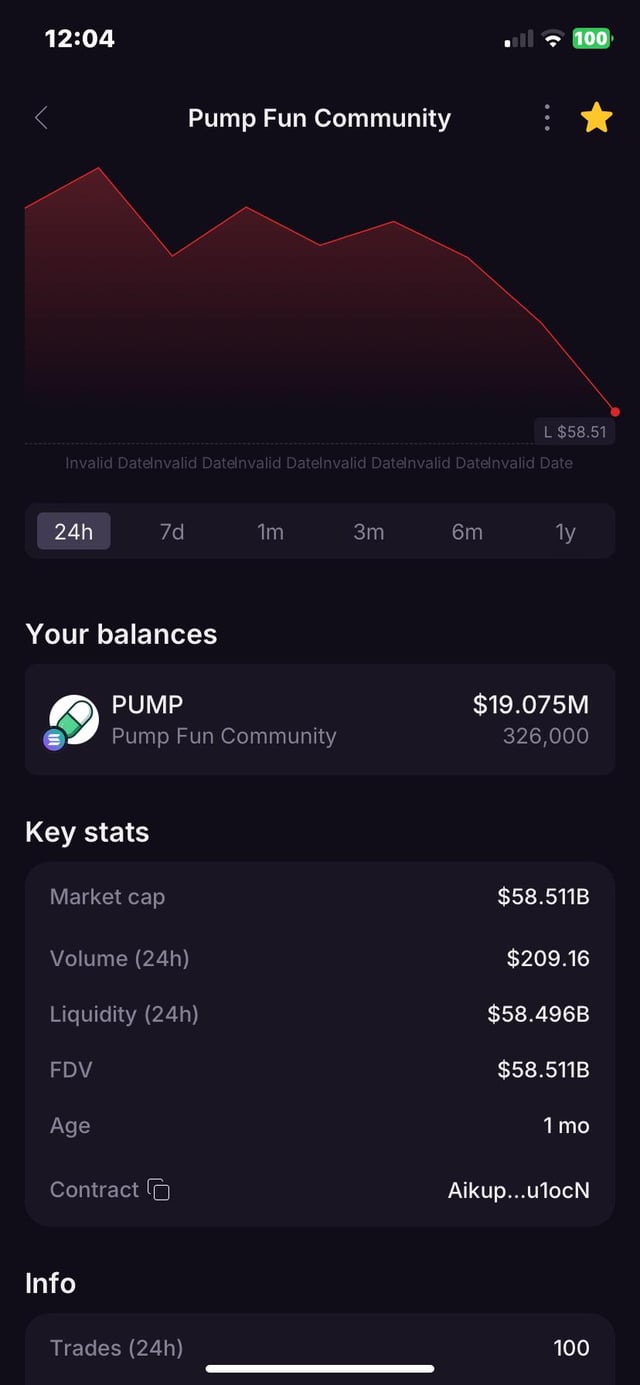Viewport: 640px width, 1385px height.
Task: Select the 6m chart range
Action: (x=467, y=531)
